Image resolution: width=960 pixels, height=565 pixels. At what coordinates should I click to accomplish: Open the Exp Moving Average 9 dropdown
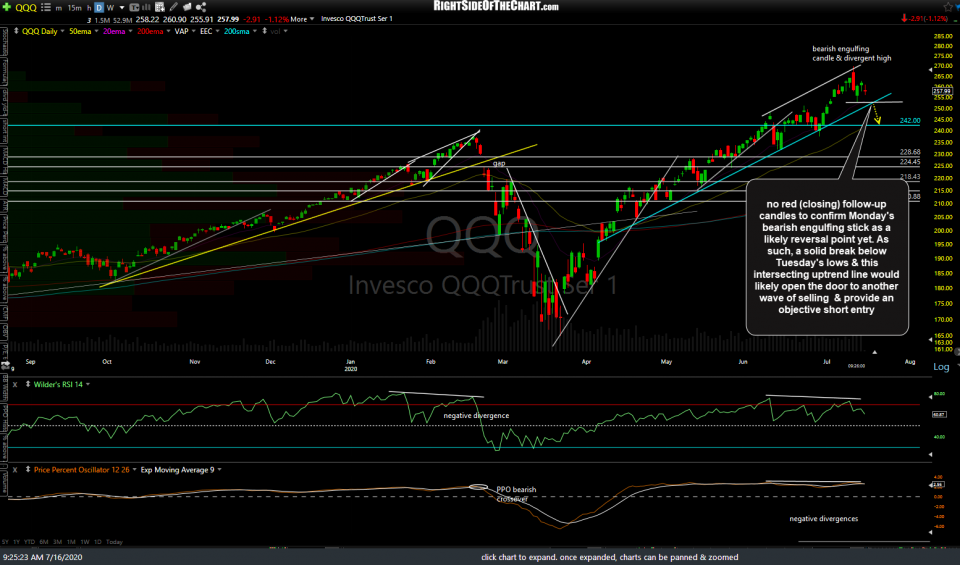click(x=219, y=470)
